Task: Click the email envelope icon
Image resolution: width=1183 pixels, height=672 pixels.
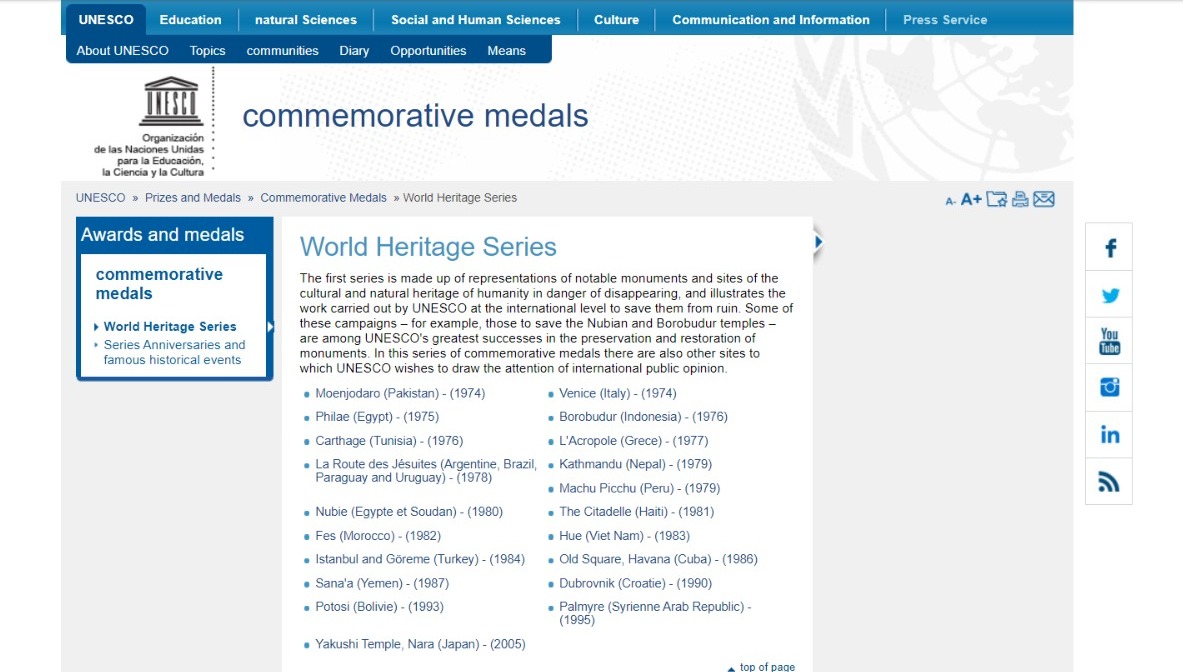Action: pyautogui.click(x=1043, y=199)
